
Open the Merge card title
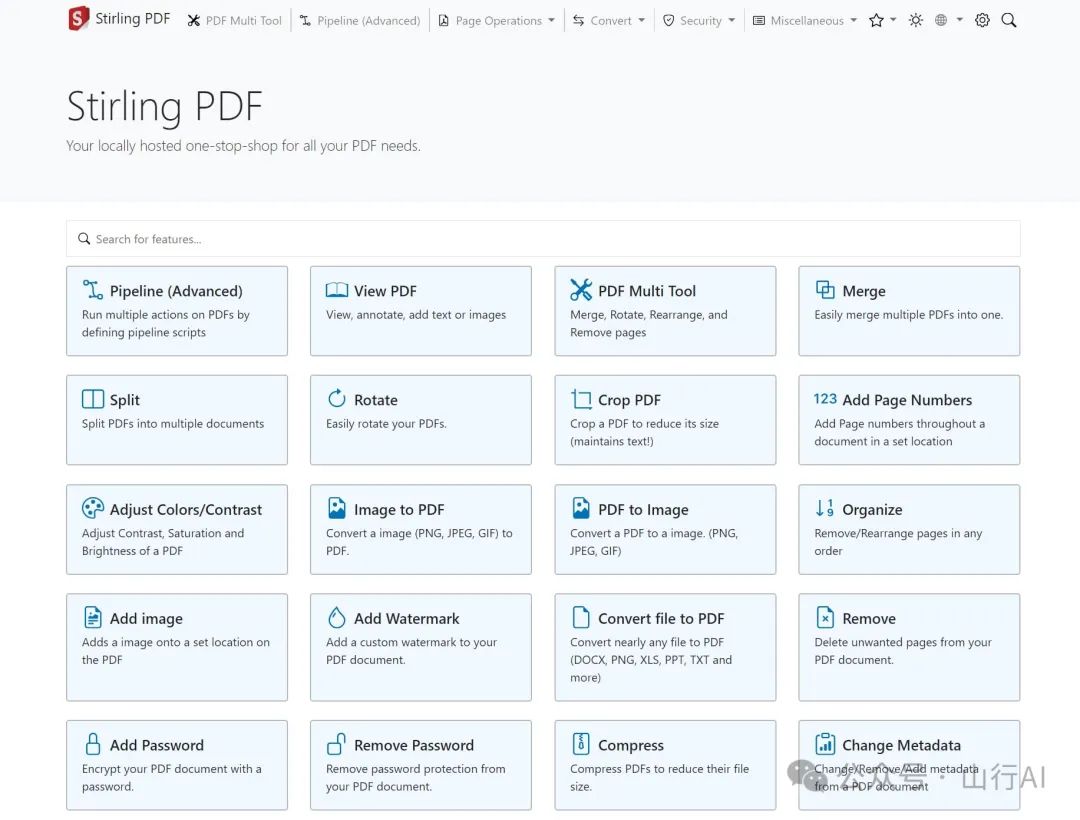point(864,291)
